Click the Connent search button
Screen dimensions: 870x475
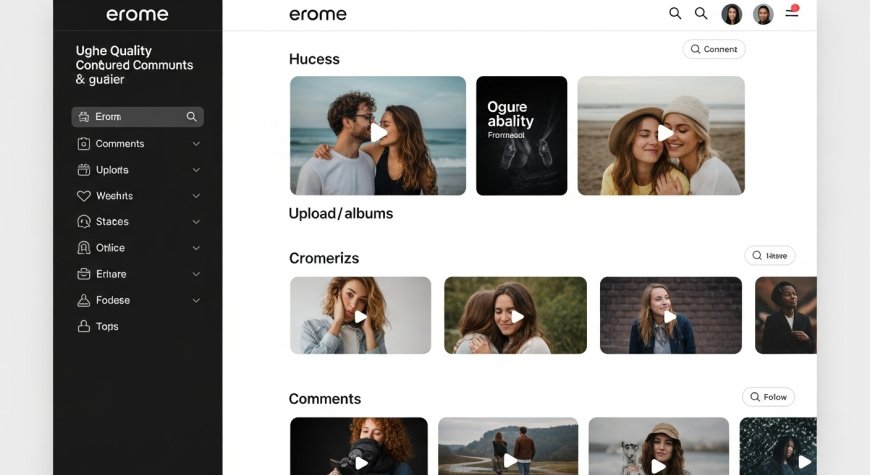click(714, 49)
